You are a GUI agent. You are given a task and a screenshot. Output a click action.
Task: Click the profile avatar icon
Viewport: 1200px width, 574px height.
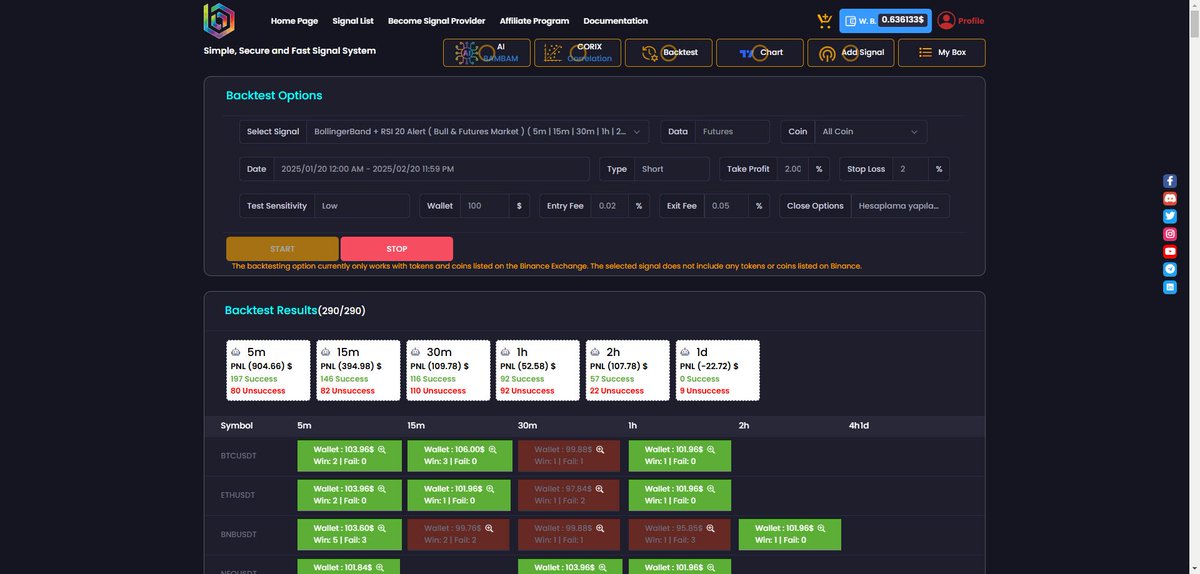pyautogui.click(x=946, y=20)
